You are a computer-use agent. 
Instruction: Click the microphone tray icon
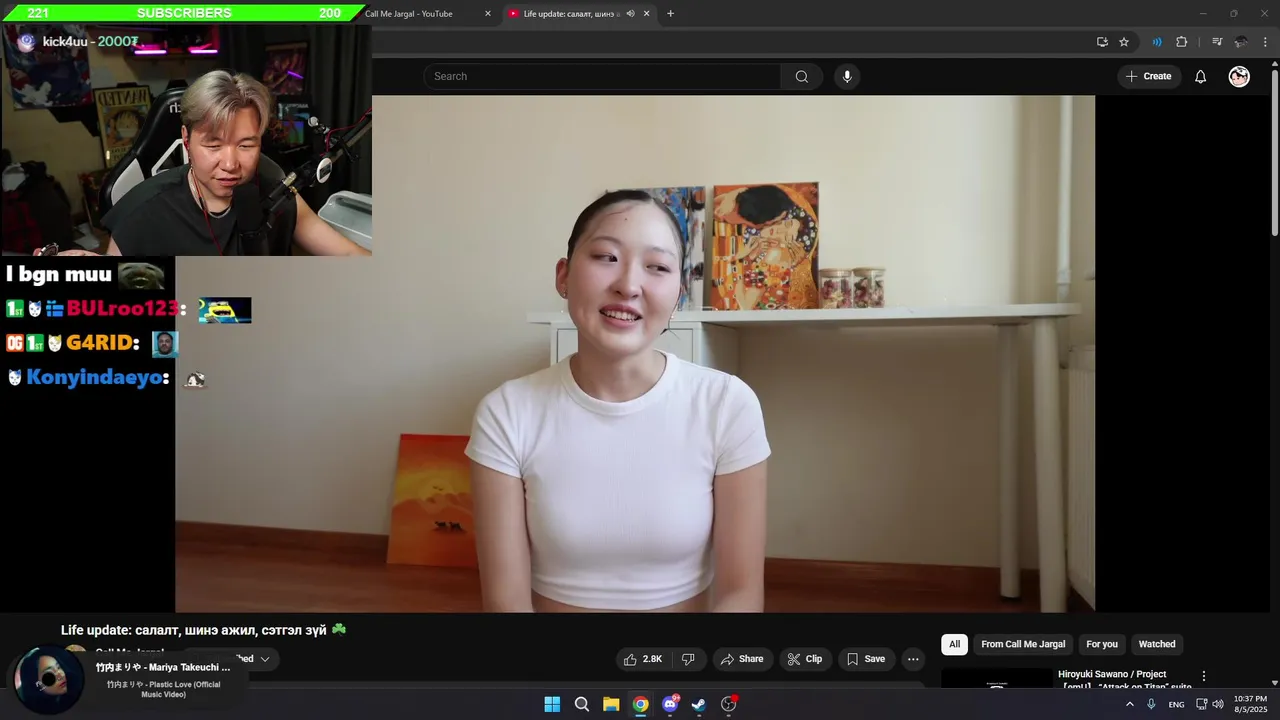pyautogui.click(x=1151, y=704)
